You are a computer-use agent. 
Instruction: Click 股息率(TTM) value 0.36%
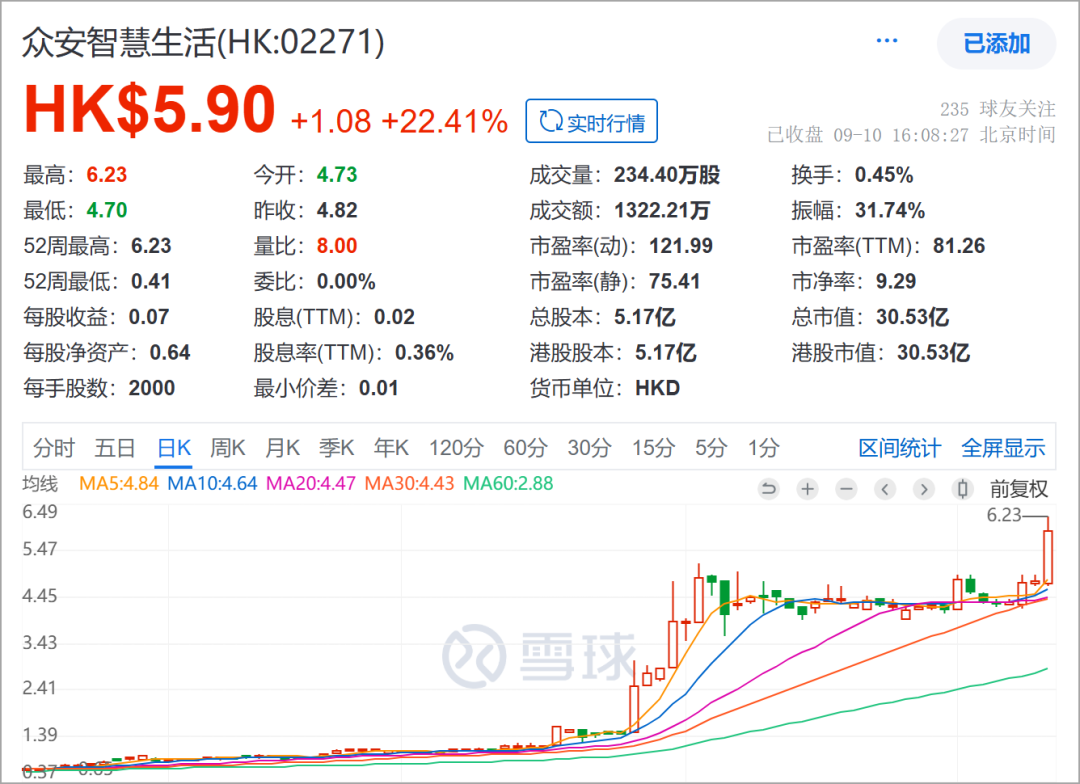[424, 353]
